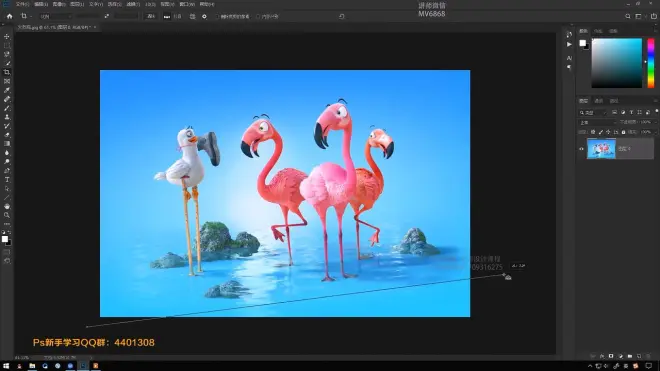Select the Dodge tool
This screenshot has width=660, height=371.
click(7, 162)
